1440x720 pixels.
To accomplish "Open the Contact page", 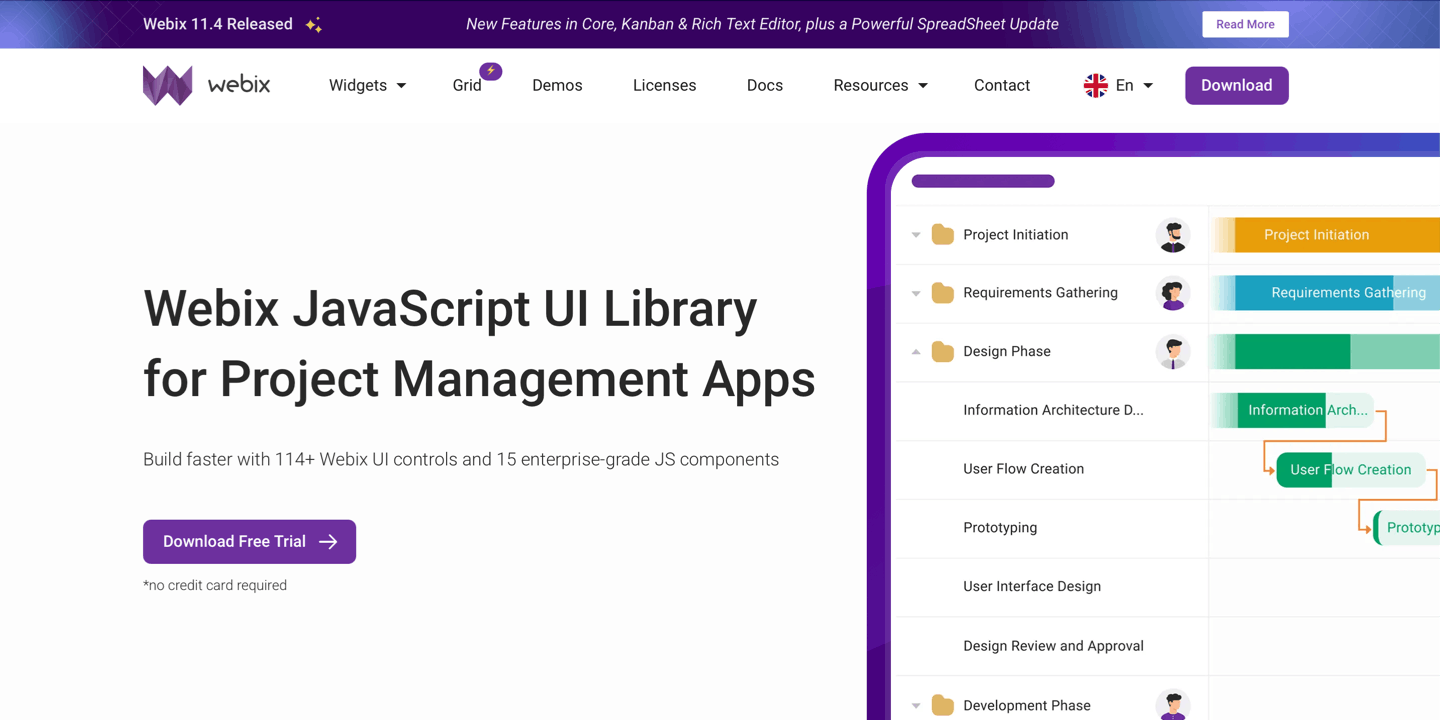I will [x=1002, y=86].
